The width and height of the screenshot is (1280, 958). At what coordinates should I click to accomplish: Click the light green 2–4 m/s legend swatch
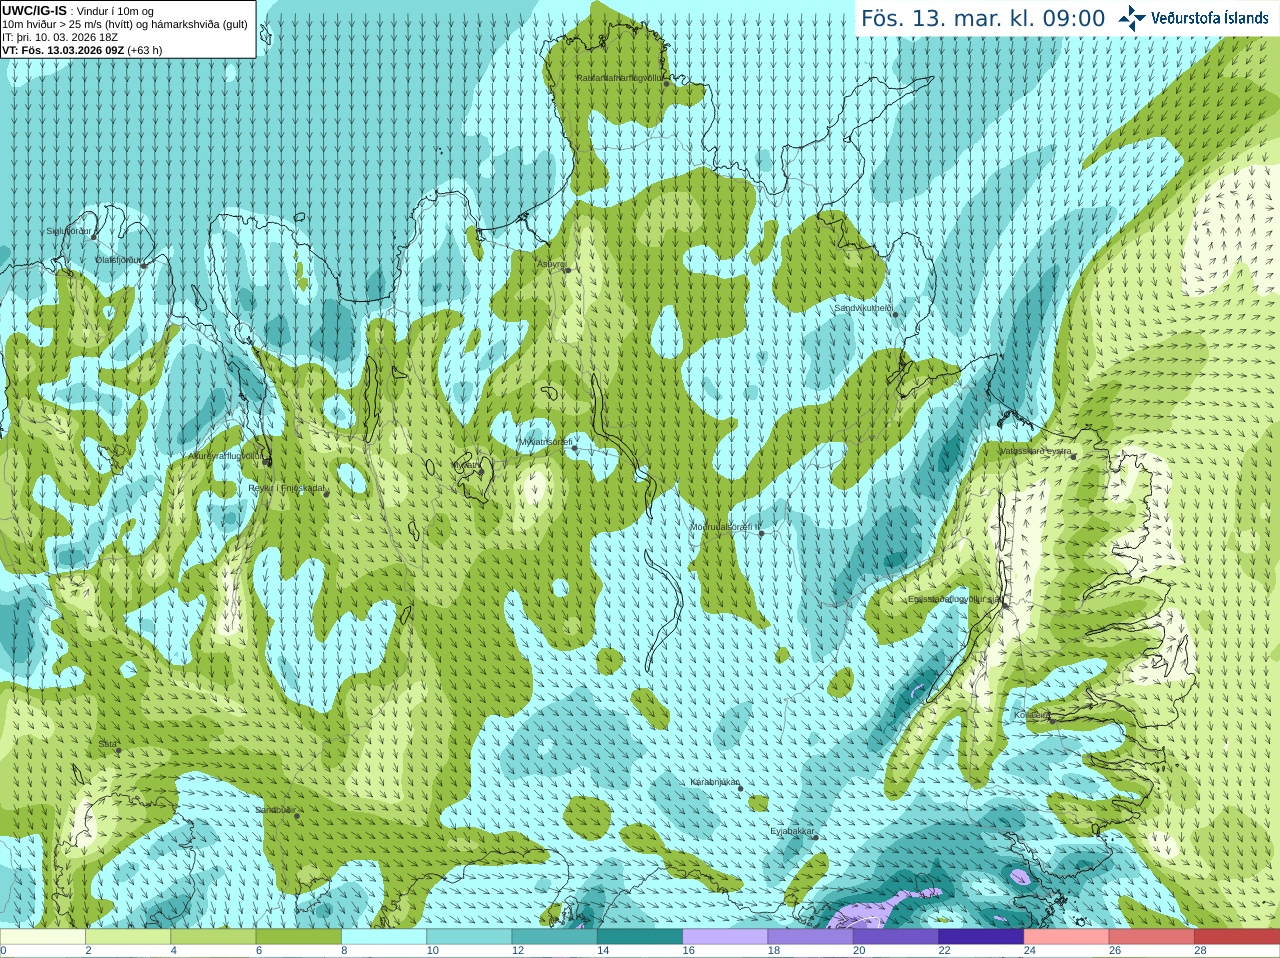(128, 937)
